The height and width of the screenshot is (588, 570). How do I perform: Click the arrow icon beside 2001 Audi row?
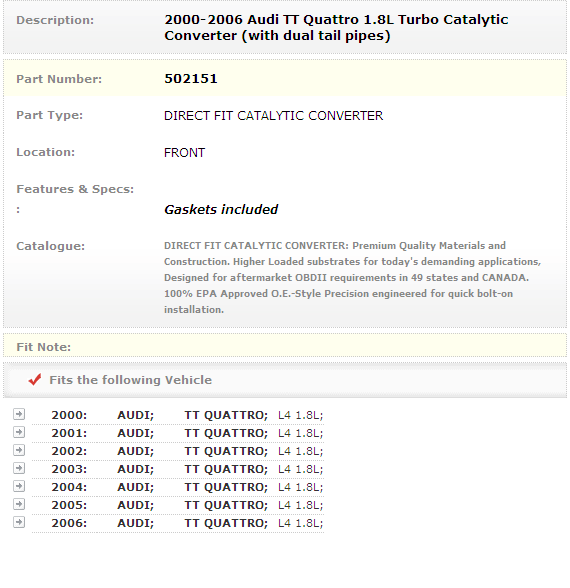(19, 432)
